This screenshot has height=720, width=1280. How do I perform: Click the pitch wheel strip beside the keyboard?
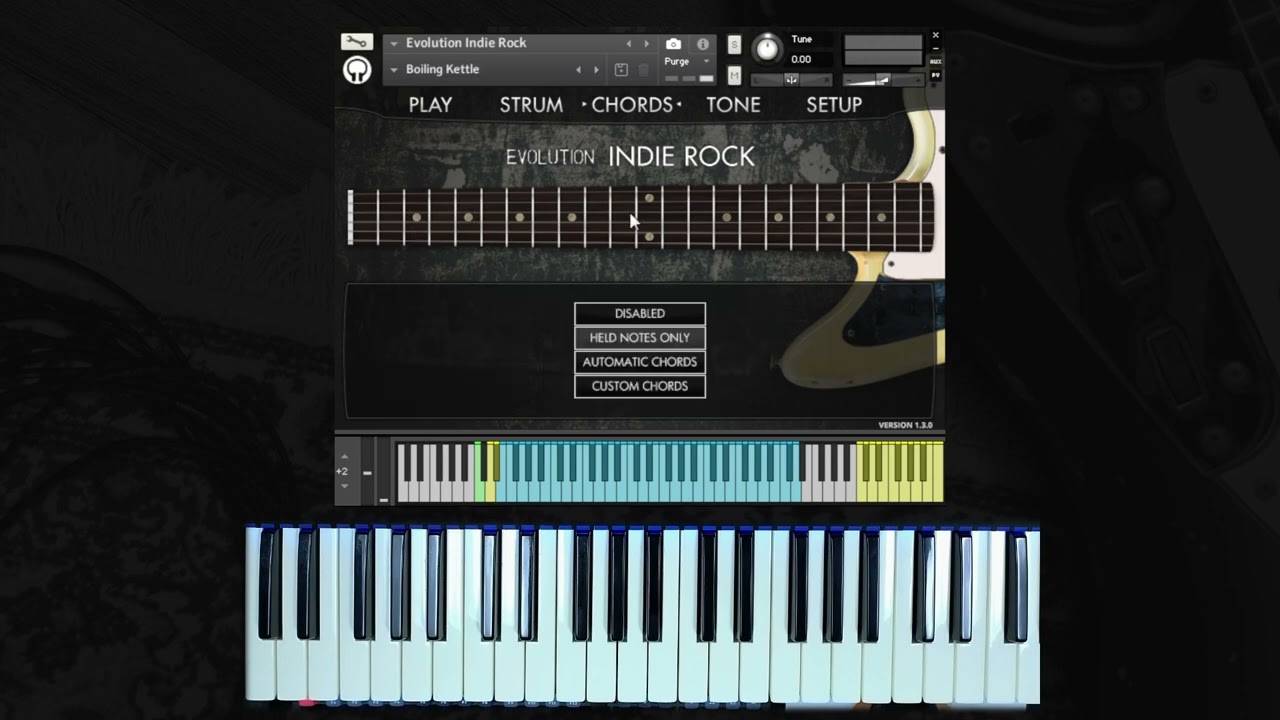pyautogui.click(x=367, y=472)
